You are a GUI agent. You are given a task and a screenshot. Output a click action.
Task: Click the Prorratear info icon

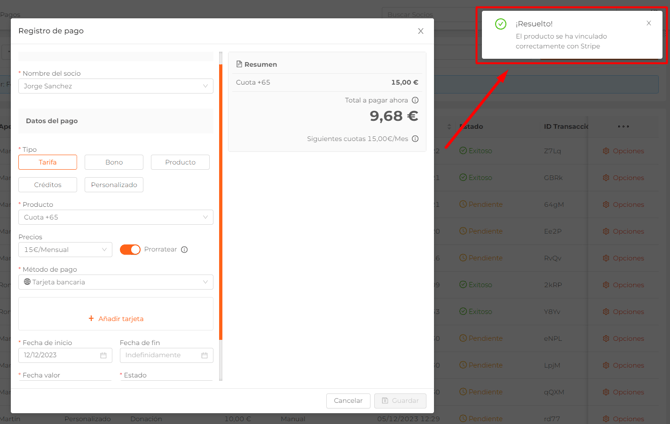point(184,250)
